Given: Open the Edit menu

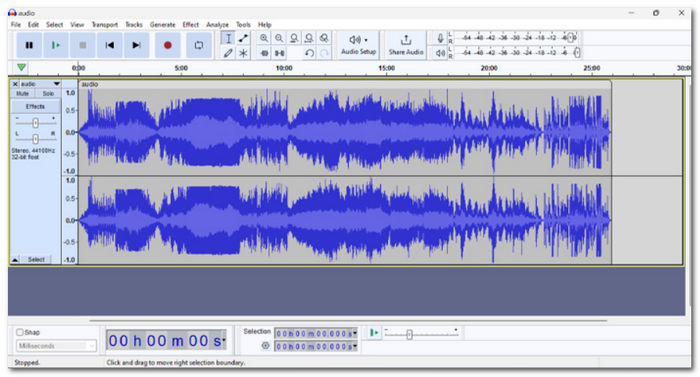Looking at the screenshot, I should [33, 25].
